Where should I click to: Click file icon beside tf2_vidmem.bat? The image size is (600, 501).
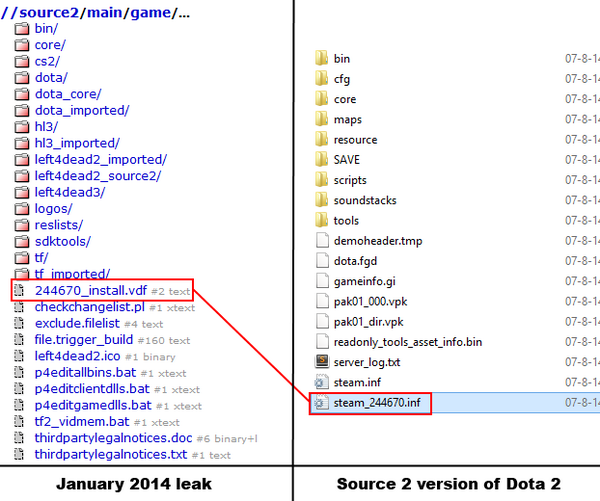[x=19, y=422]
